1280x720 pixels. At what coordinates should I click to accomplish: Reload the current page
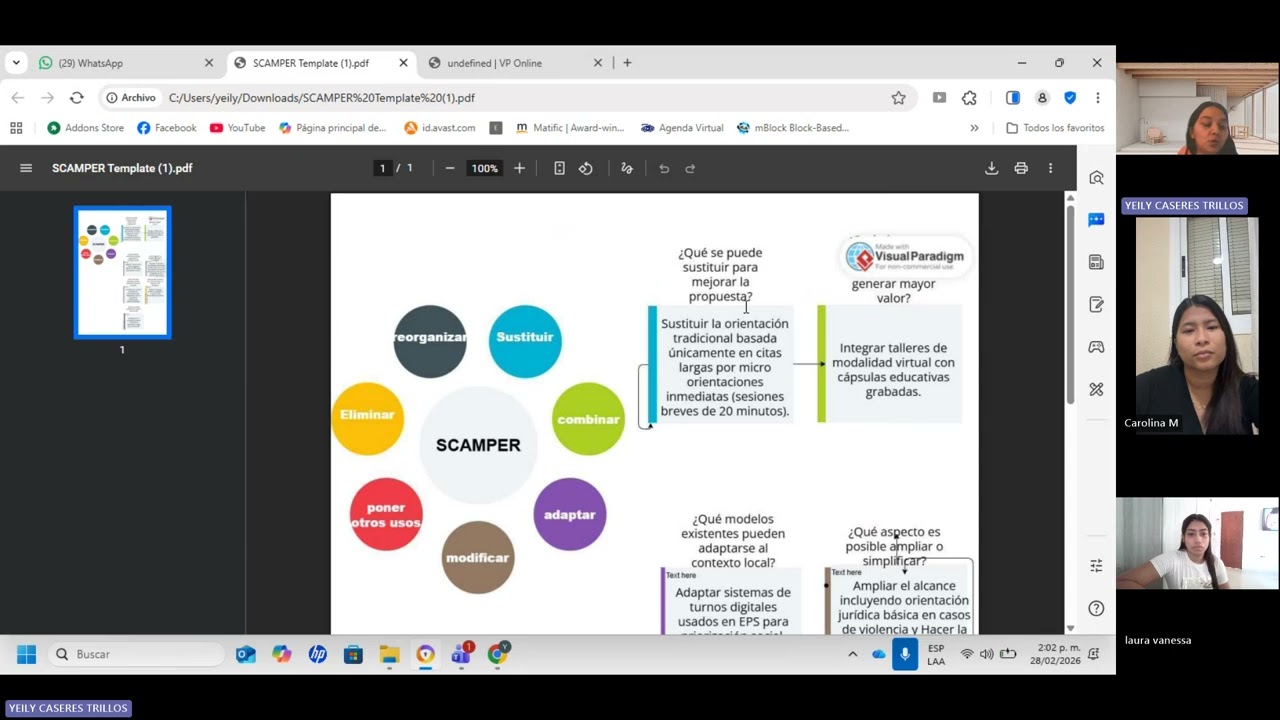(77, 98)
